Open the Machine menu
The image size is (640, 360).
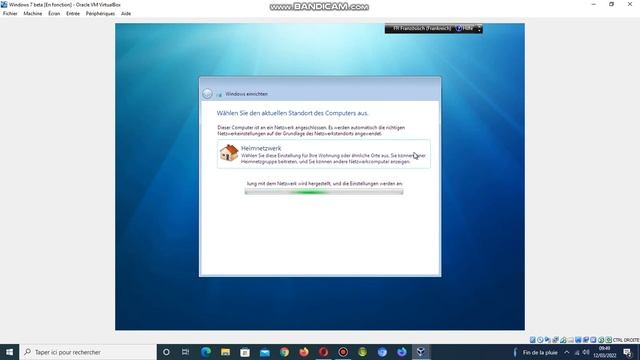[33, 13]
